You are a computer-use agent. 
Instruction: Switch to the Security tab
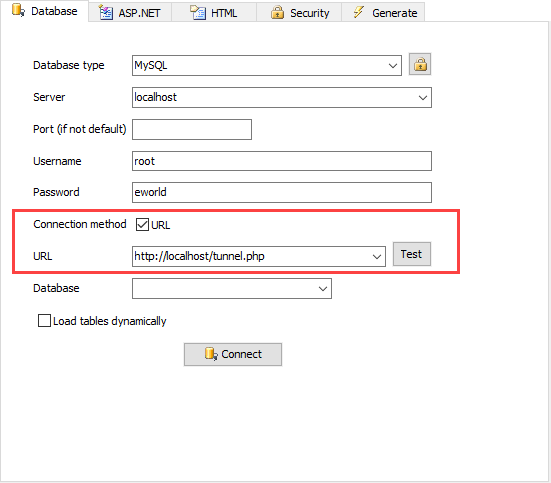[299, 13]
